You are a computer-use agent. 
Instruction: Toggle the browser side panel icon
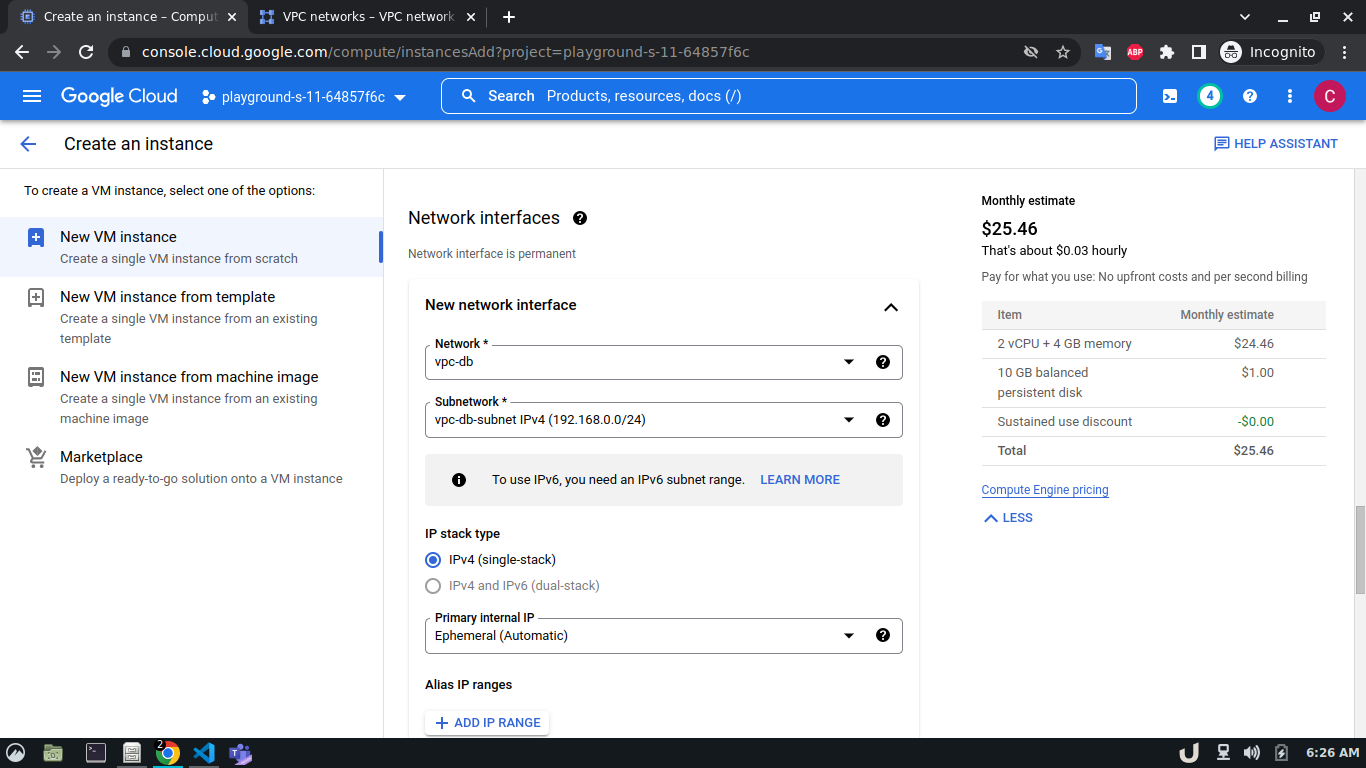(1198, 52)
